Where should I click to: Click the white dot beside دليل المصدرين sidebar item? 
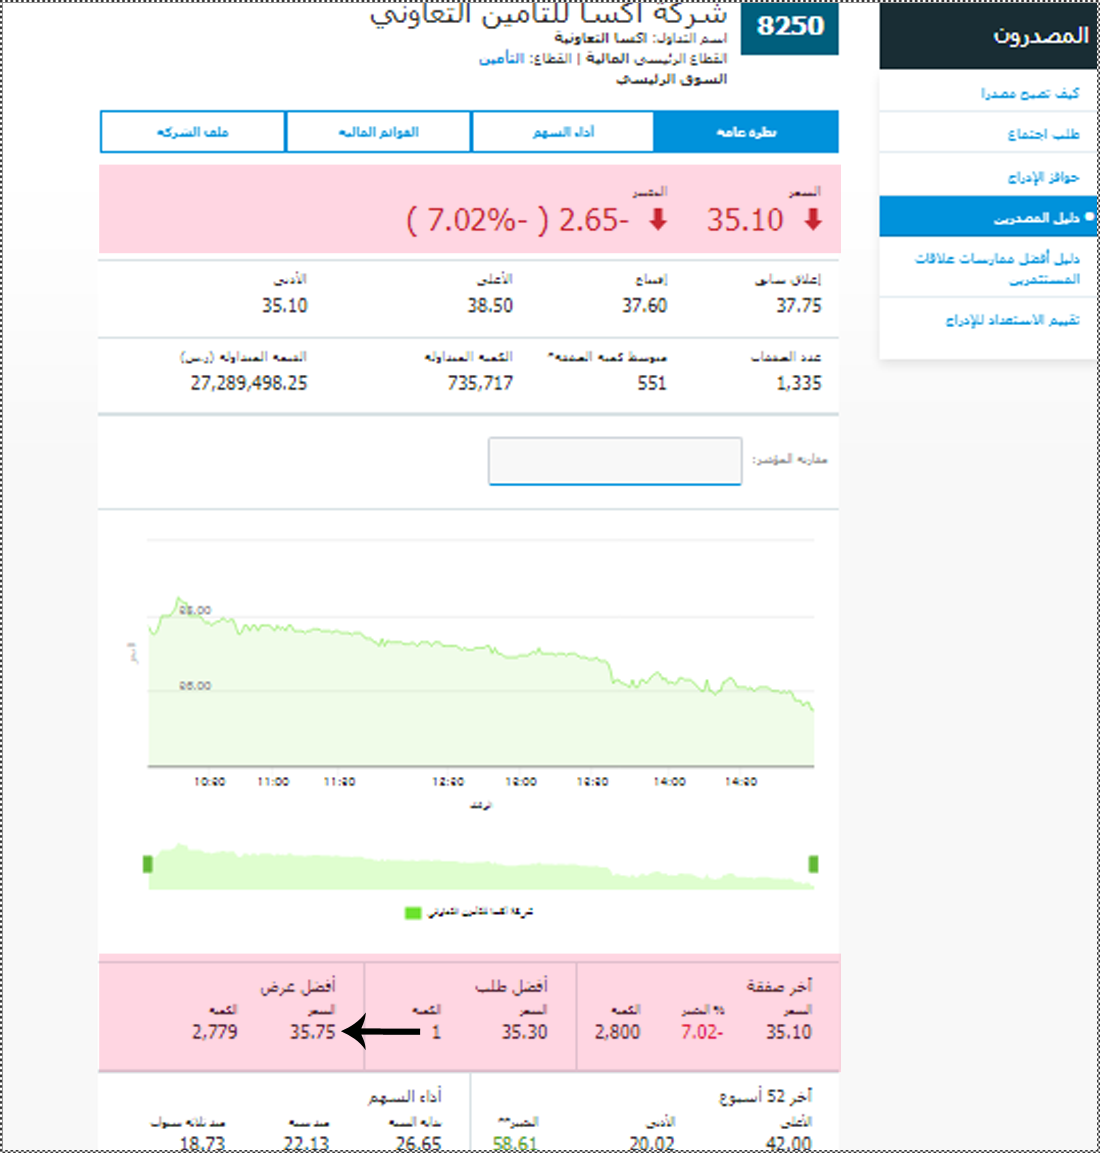click(x=1090, y=217)
